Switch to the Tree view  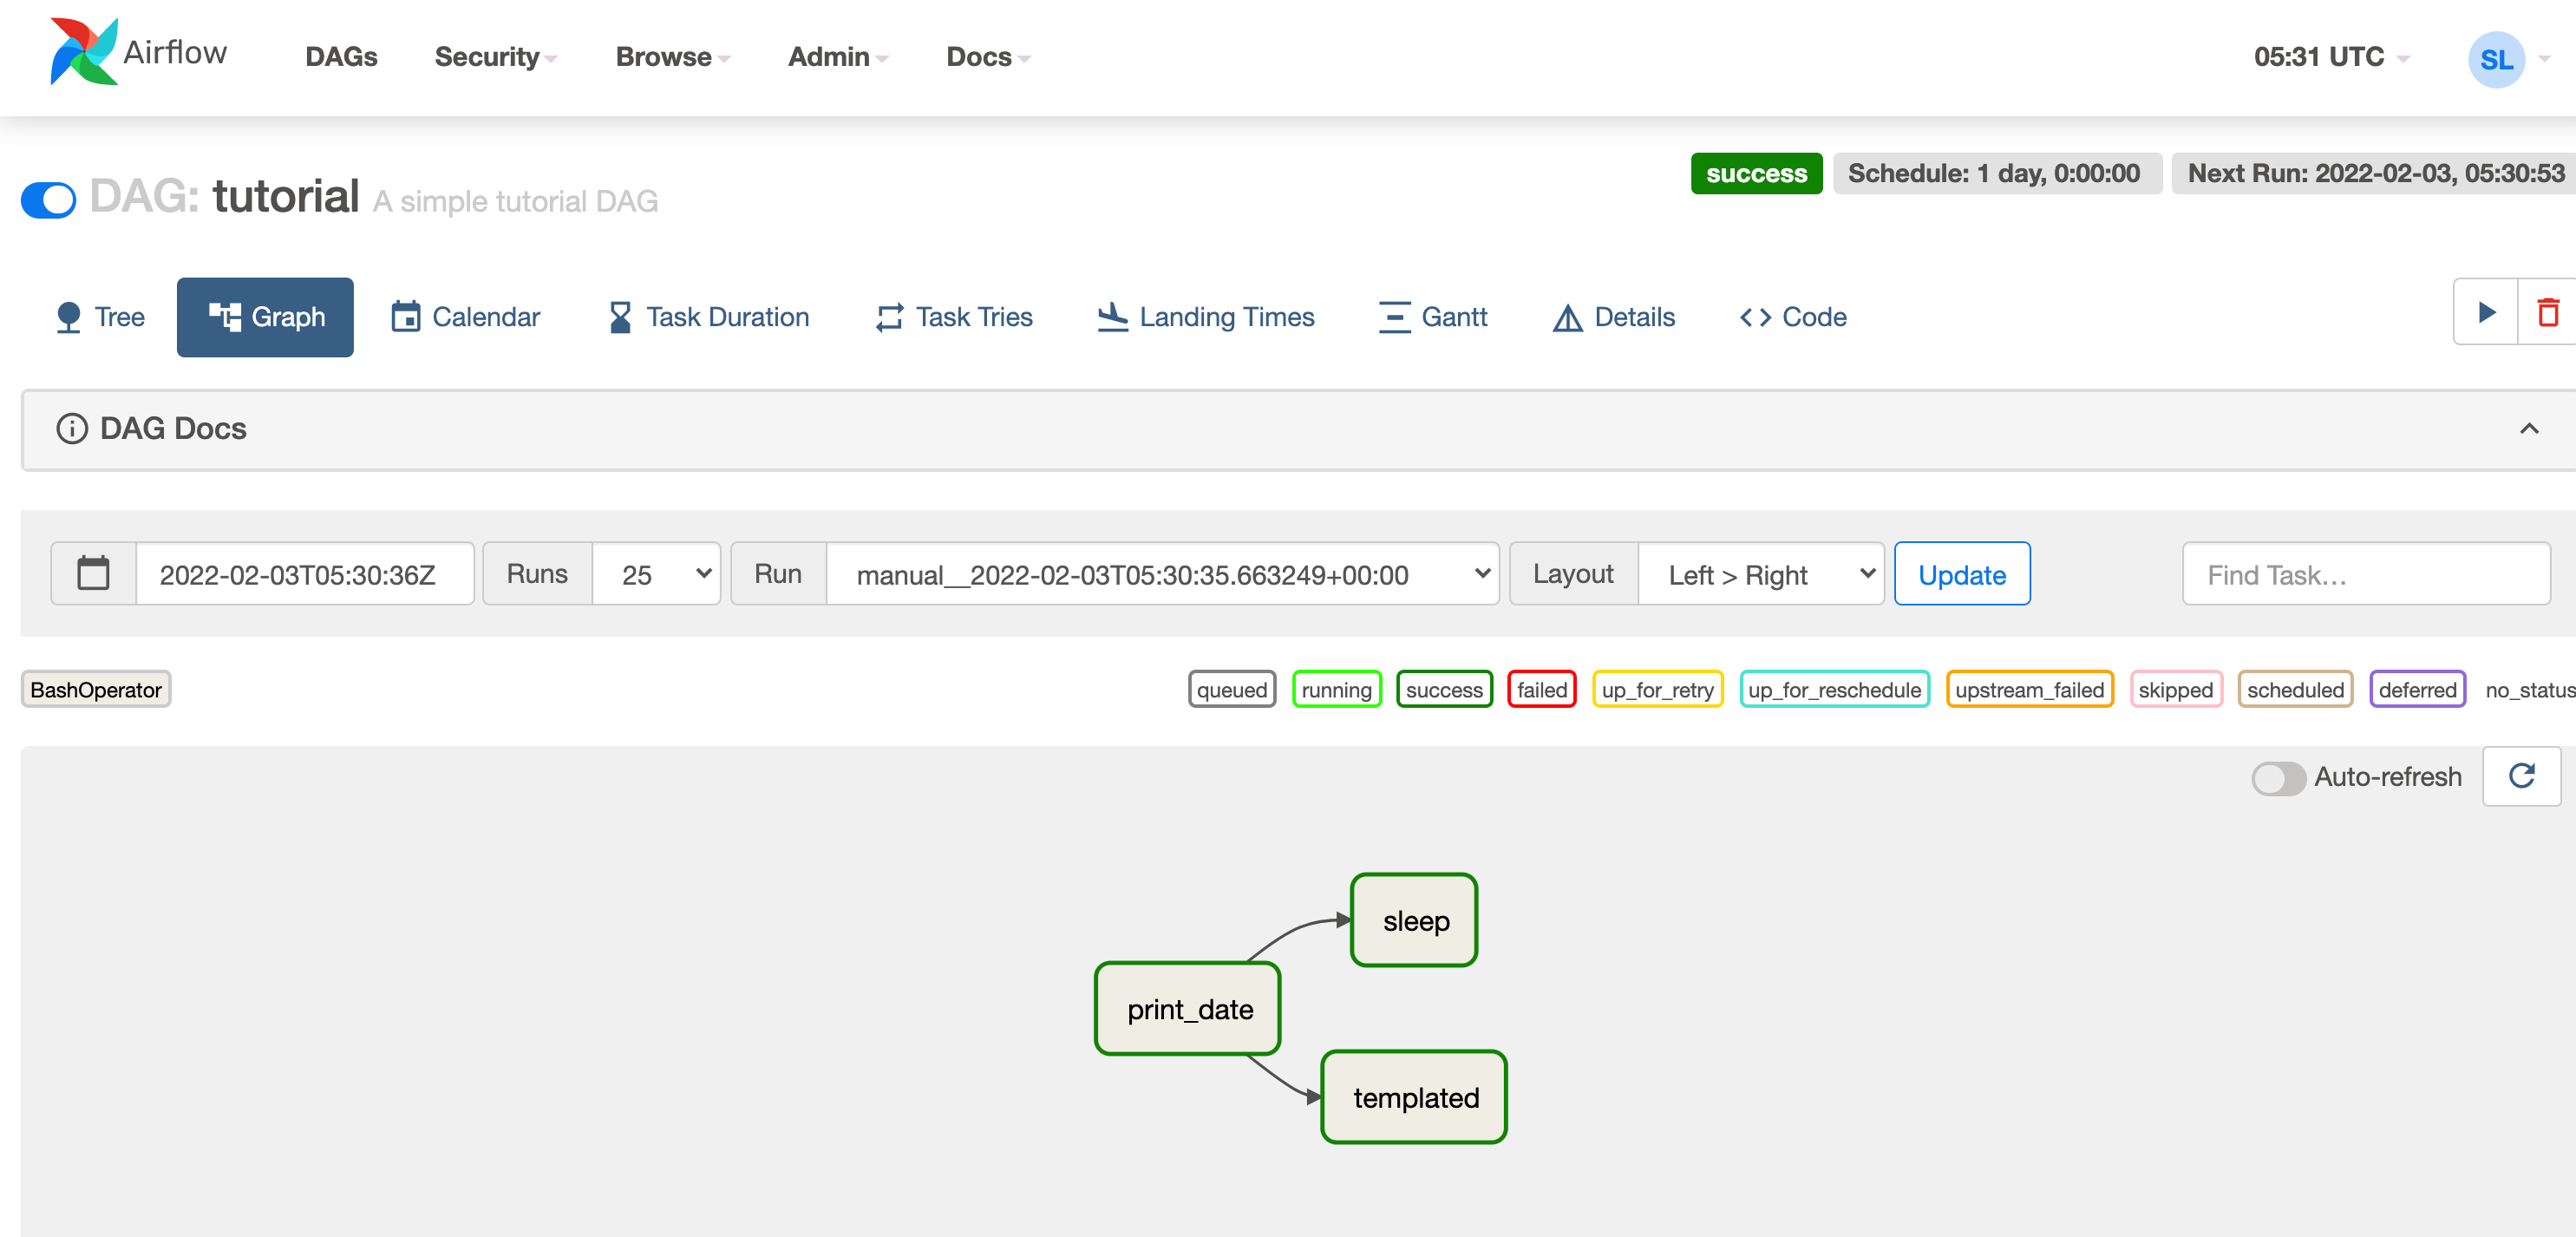pyautogui.click(x=100, y=317)
